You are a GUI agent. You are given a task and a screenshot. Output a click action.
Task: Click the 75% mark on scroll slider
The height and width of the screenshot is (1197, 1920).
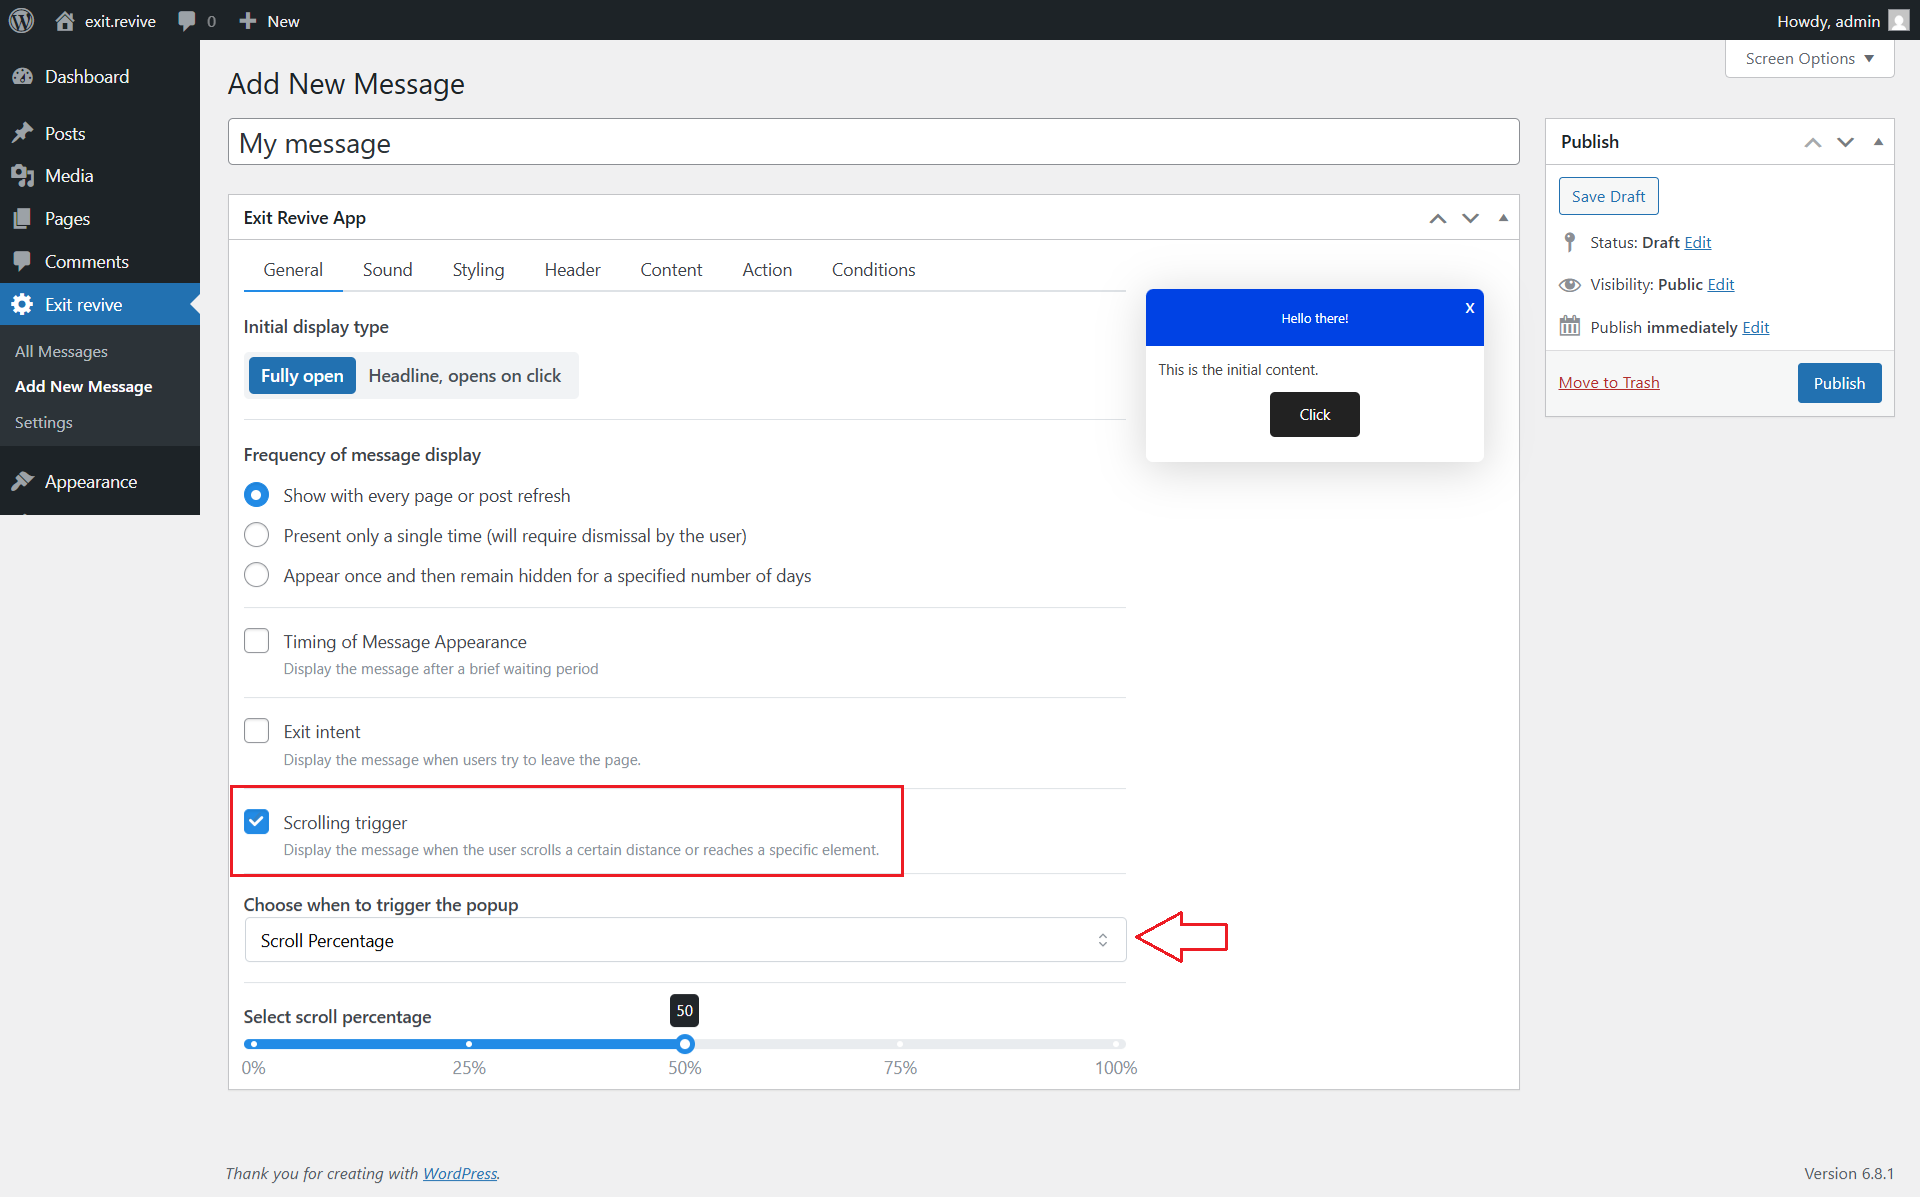pos(900,1044)
